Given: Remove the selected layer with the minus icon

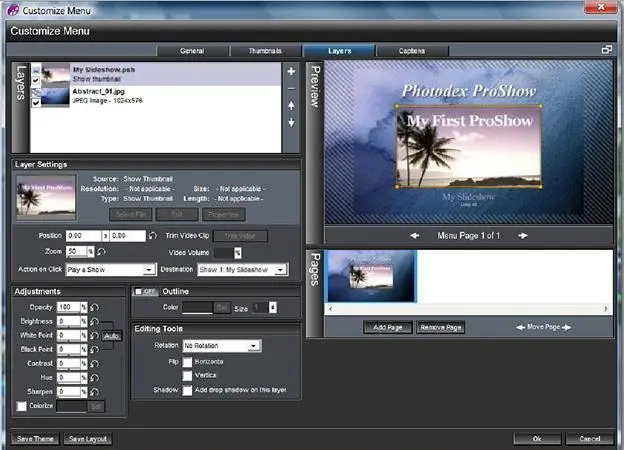Looking at the screenshot, I should tap(291, 88).
